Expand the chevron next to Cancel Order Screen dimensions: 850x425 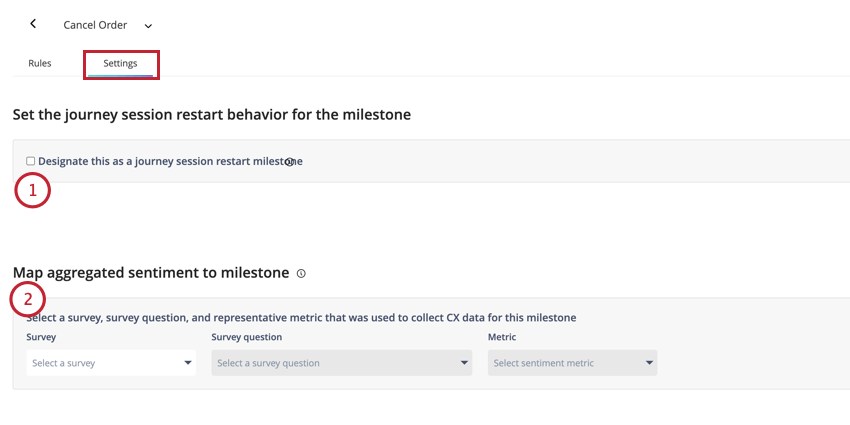pos(148,25)
